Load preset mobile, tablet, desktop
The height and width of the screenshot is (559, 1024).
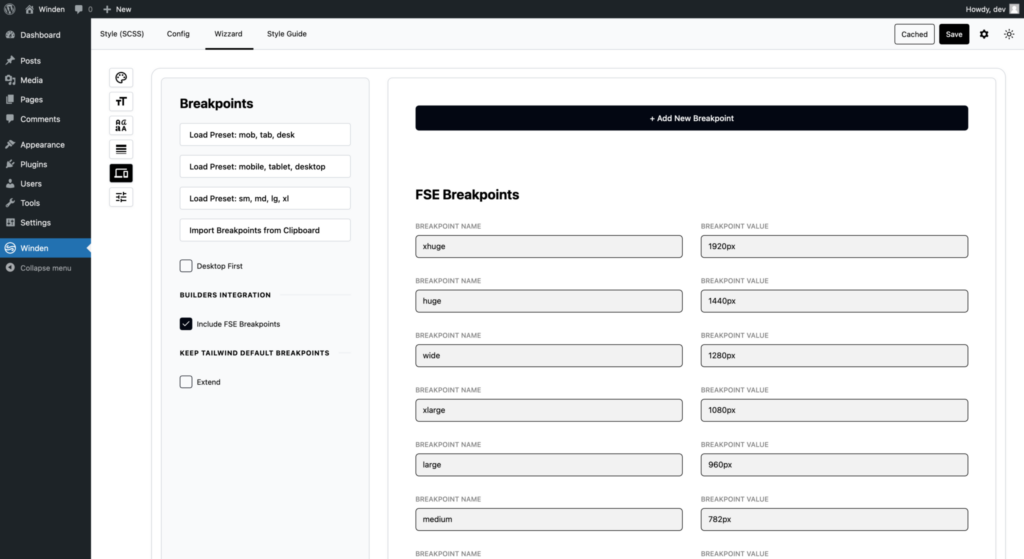coord(264,167)
